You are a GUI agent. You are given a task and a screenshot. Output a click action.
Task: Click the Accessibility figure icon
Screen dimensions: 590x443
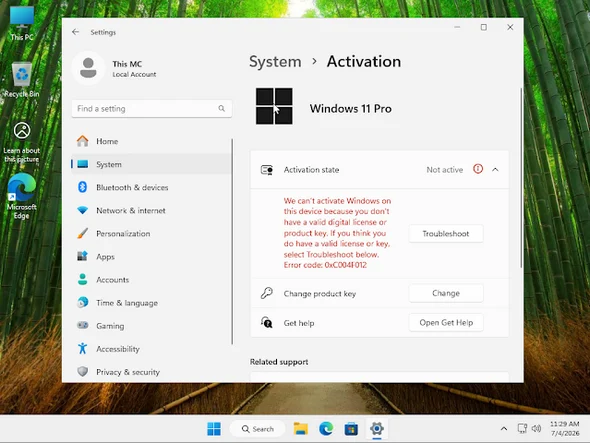[82, 349]
